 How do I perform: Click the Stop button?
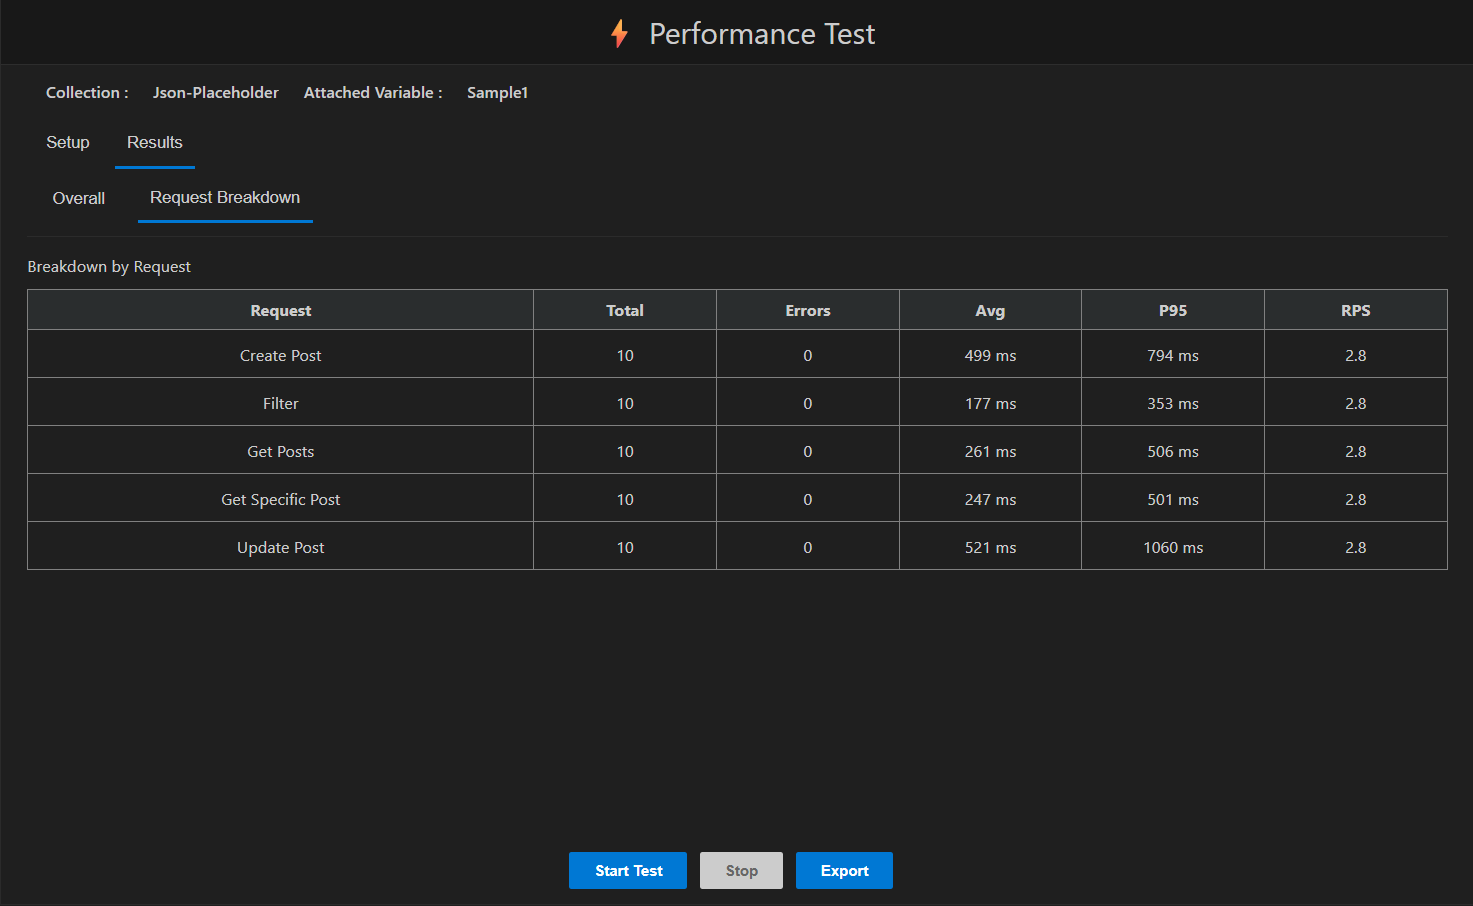pos(741,870)
